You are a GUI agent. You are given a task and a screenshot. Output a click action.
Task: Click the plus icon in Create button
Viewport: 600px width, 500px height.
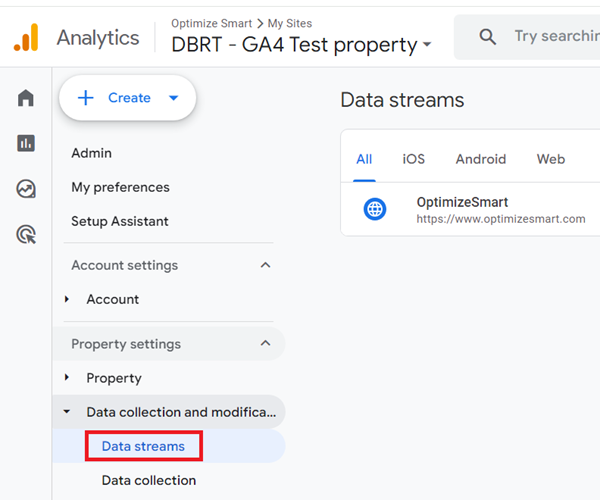[x=86, y=98]
